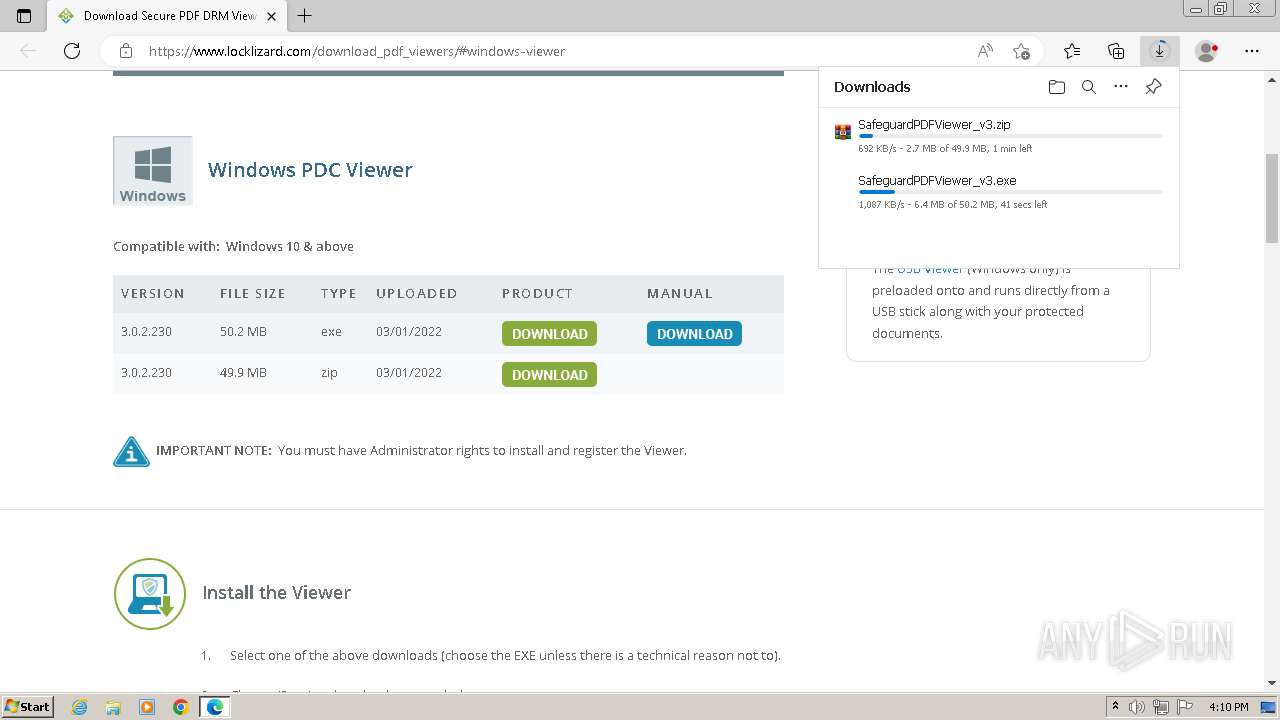Viewport: 1280px width, 720px height.
Task: Reload the page with refresh icon
Action: (x=72, y=51)
